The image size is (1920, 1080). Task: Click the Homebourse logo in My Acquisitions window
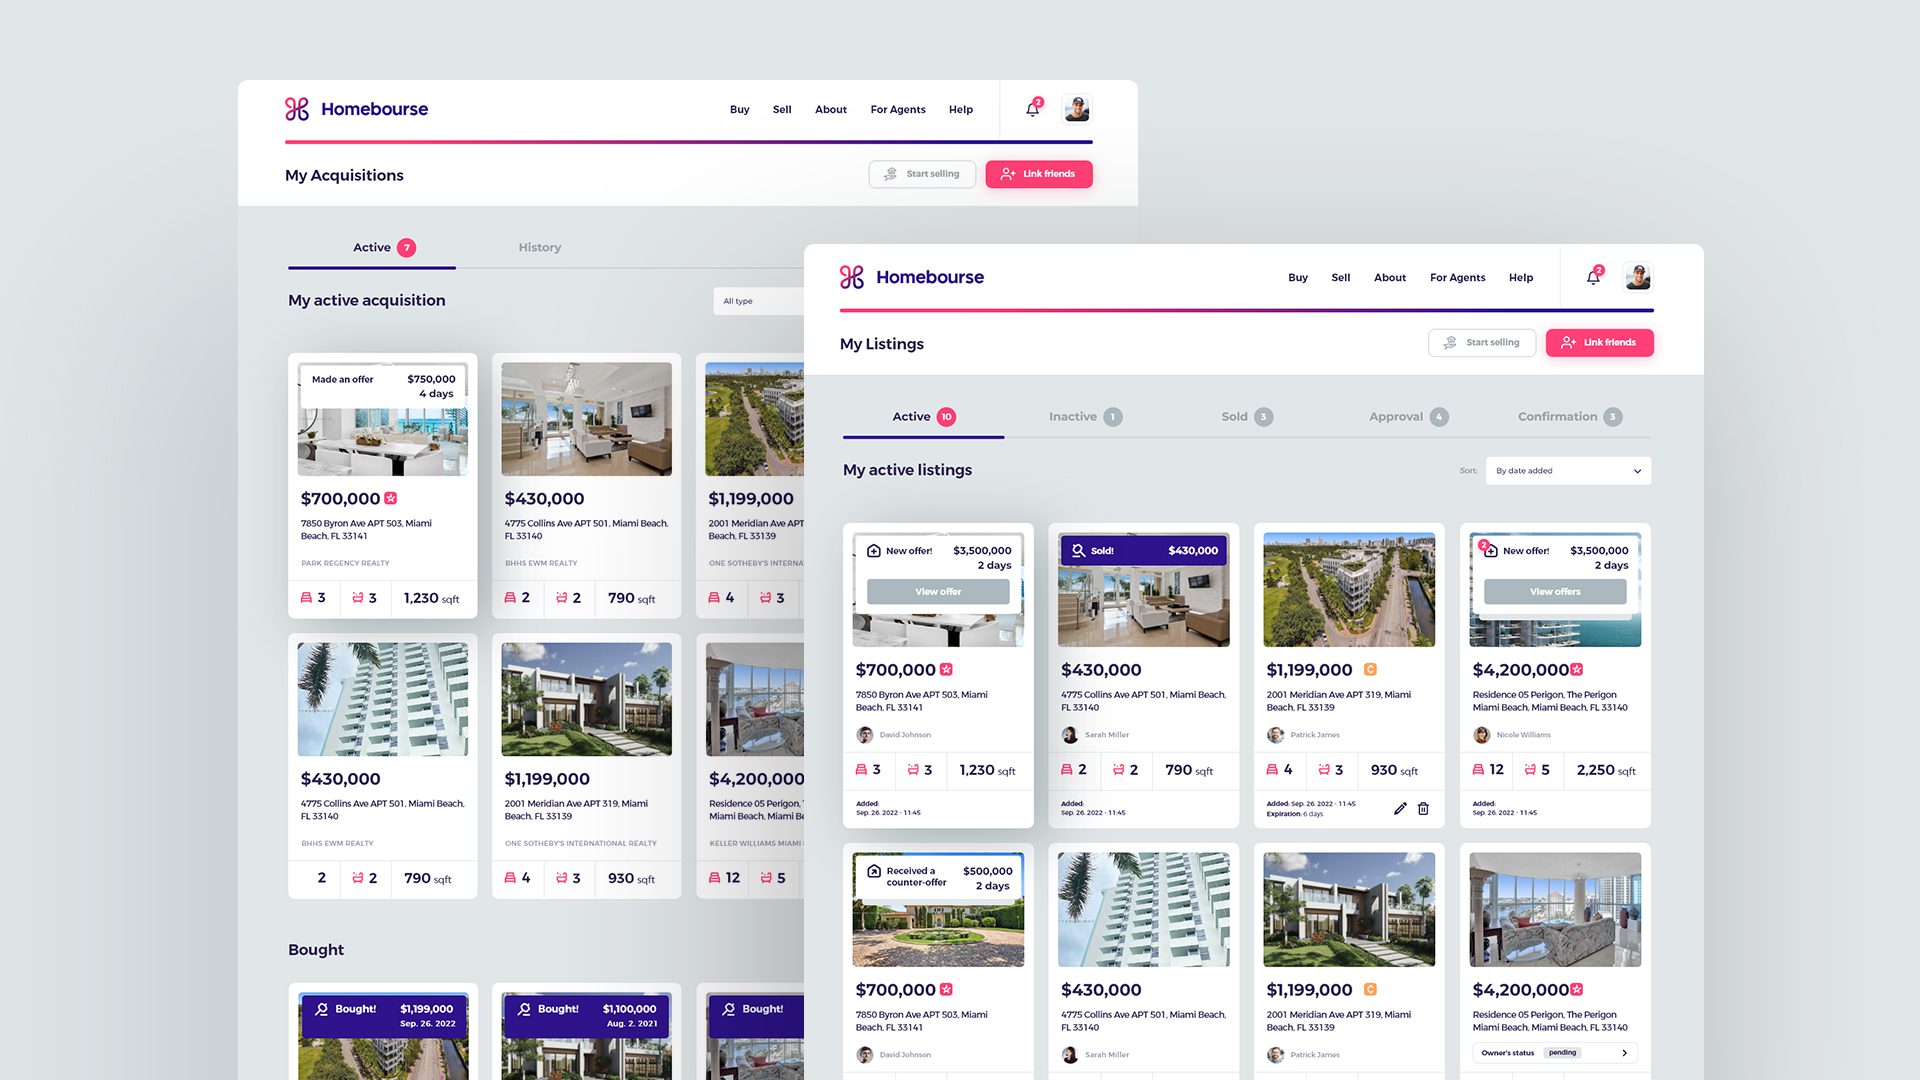pyautogui.click(x=356, y=109)
